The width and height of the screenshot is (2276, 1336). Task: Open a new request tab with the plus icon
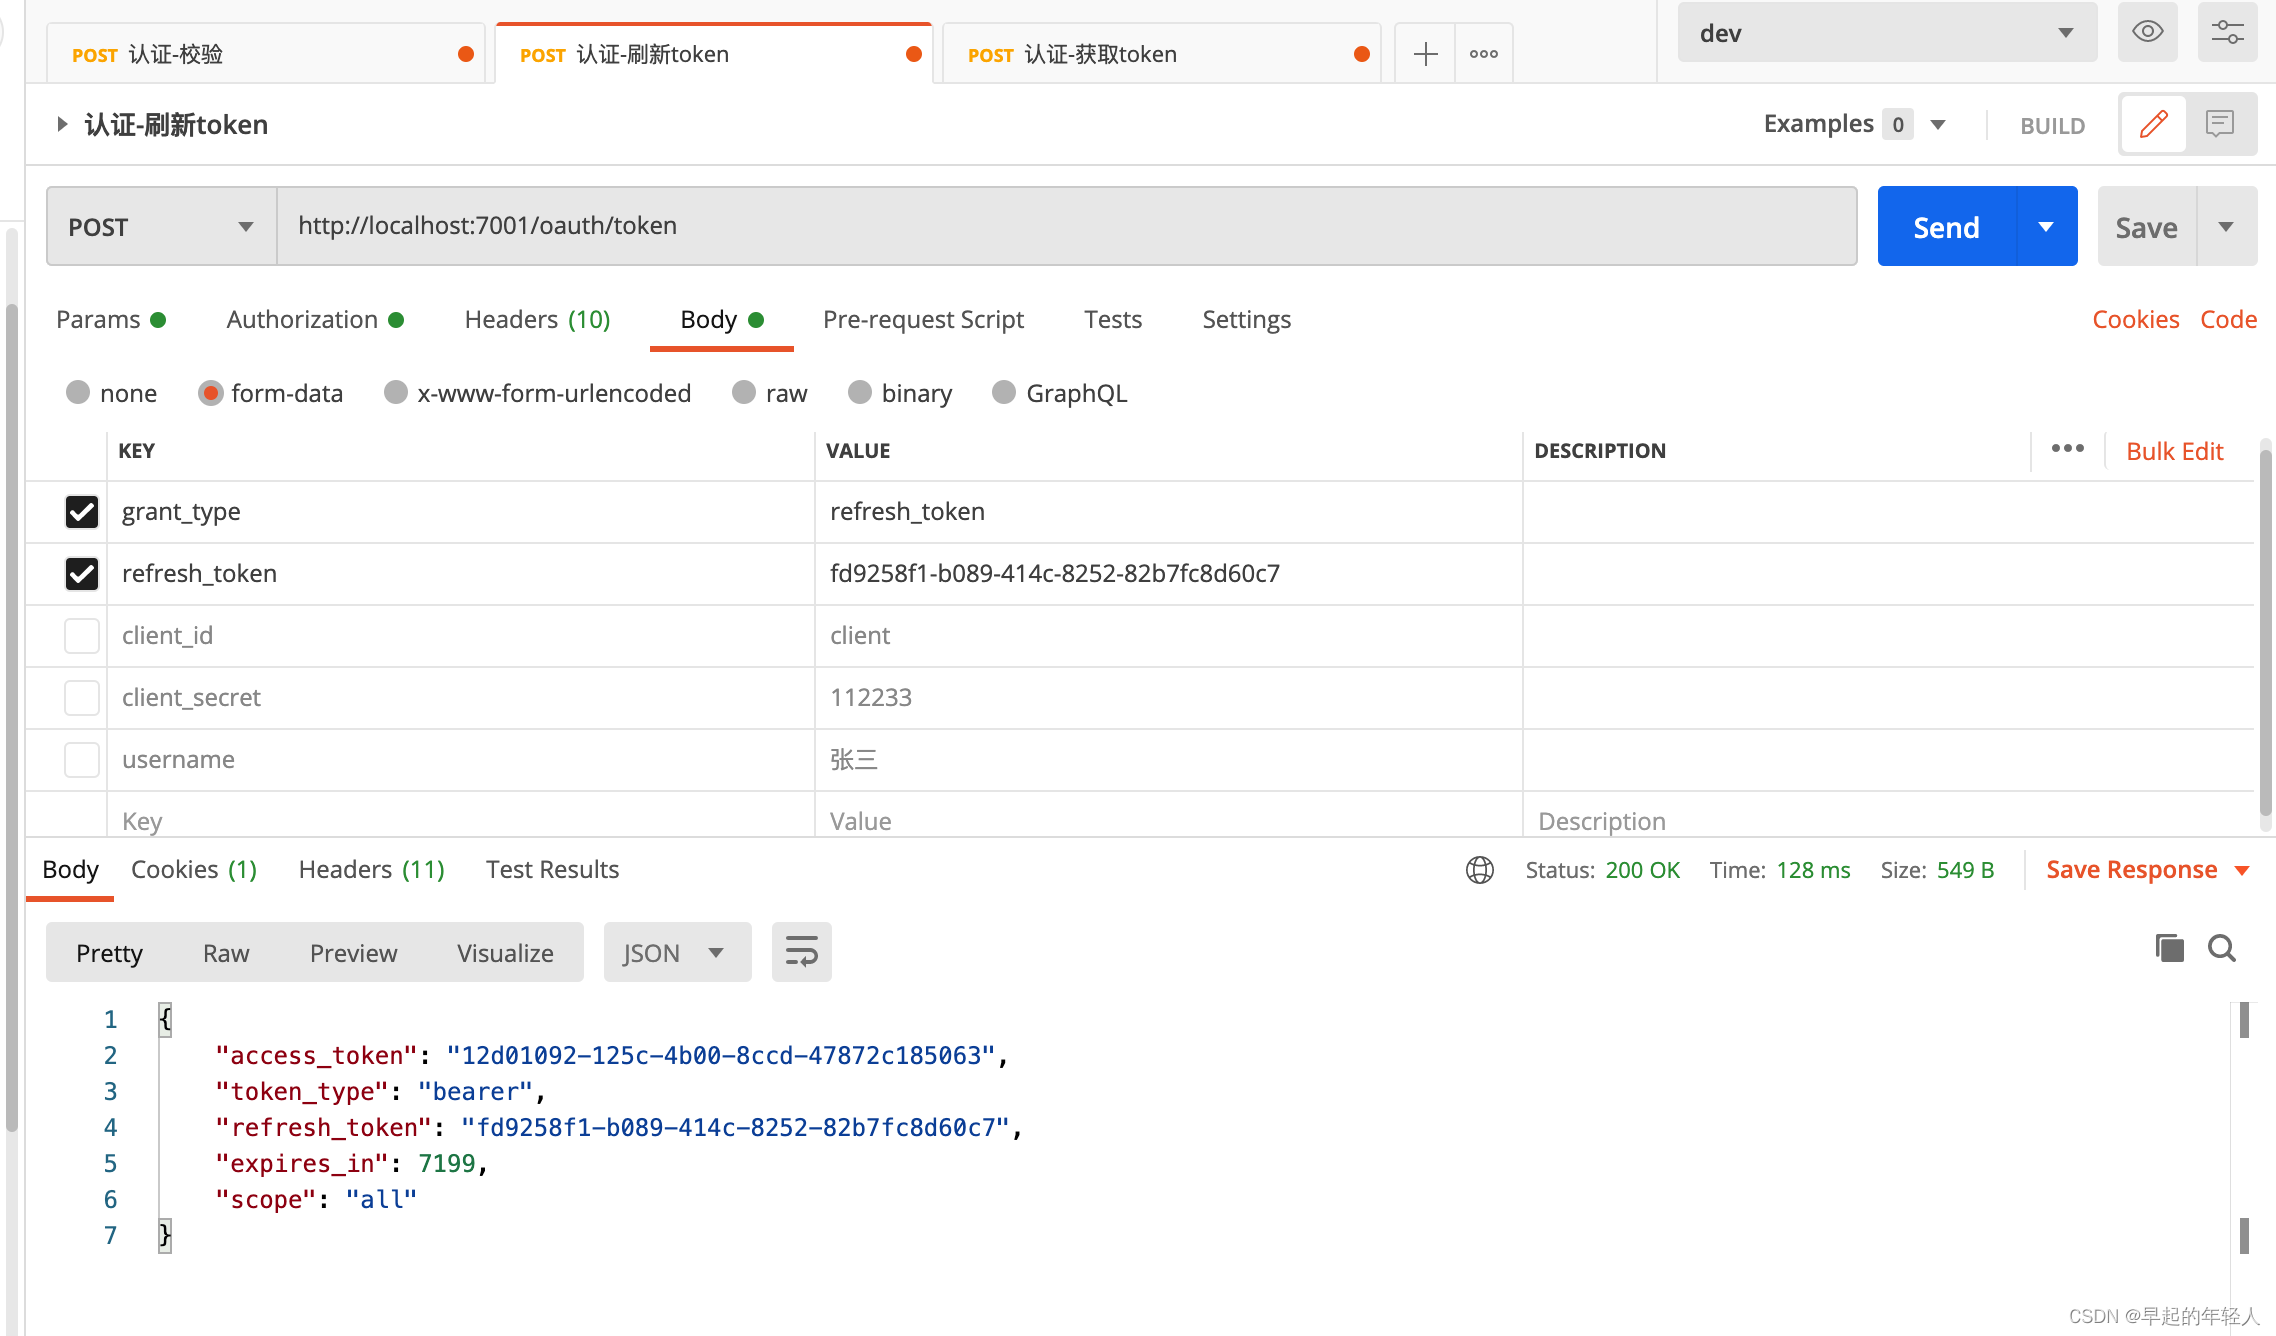1424,53
